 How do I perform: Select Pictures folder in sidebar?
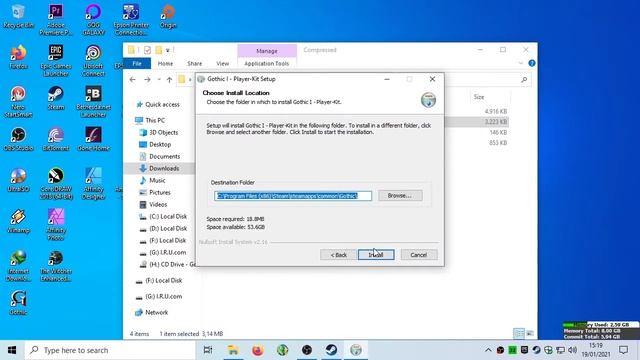[155, 192]
